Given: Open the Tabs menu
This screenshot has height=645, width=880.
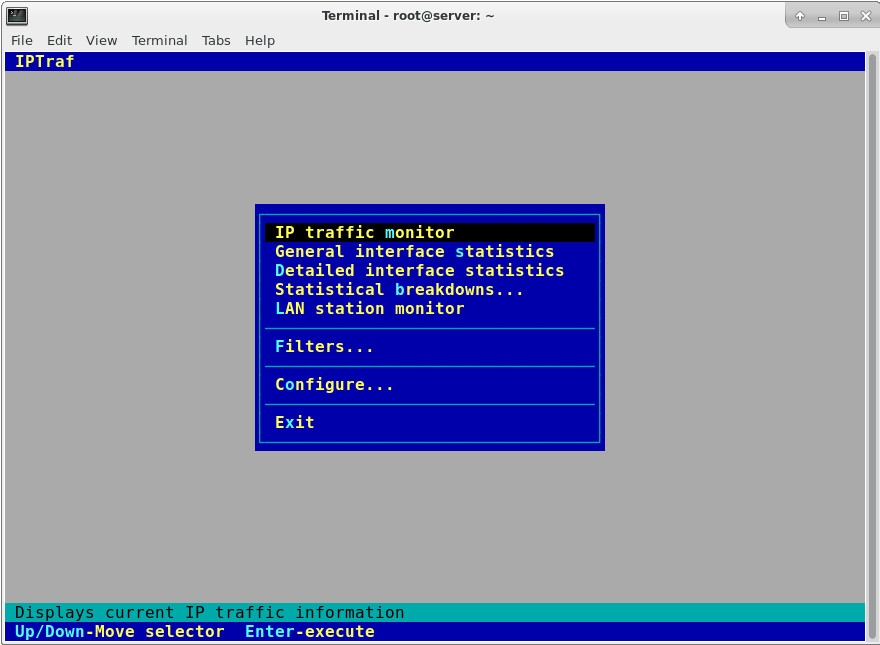Looking at the screenshot, I should pyautogui.click(x=216, y=40).
